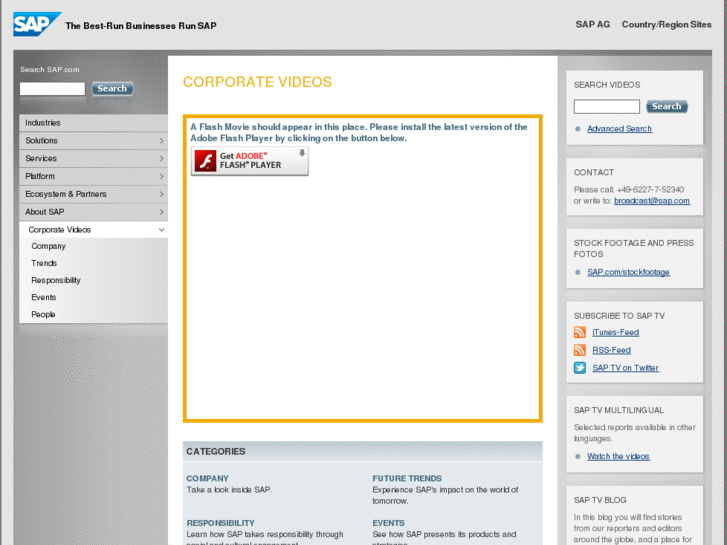This screenshot has height=545, width=727.
Task: Click the broadcast@sap.com email link
Action: tap(652, 201)
